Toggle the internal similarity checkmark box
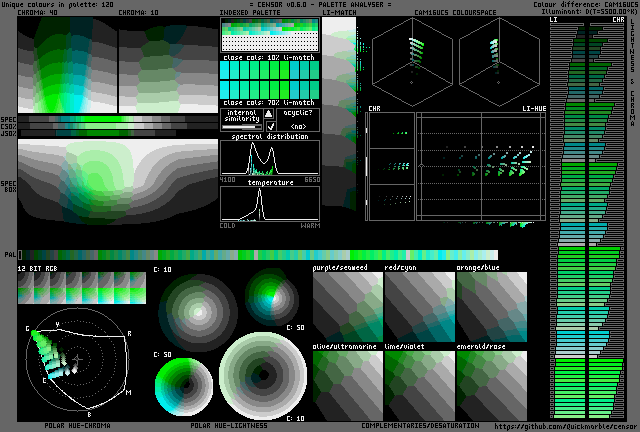 tap(269, 126)
